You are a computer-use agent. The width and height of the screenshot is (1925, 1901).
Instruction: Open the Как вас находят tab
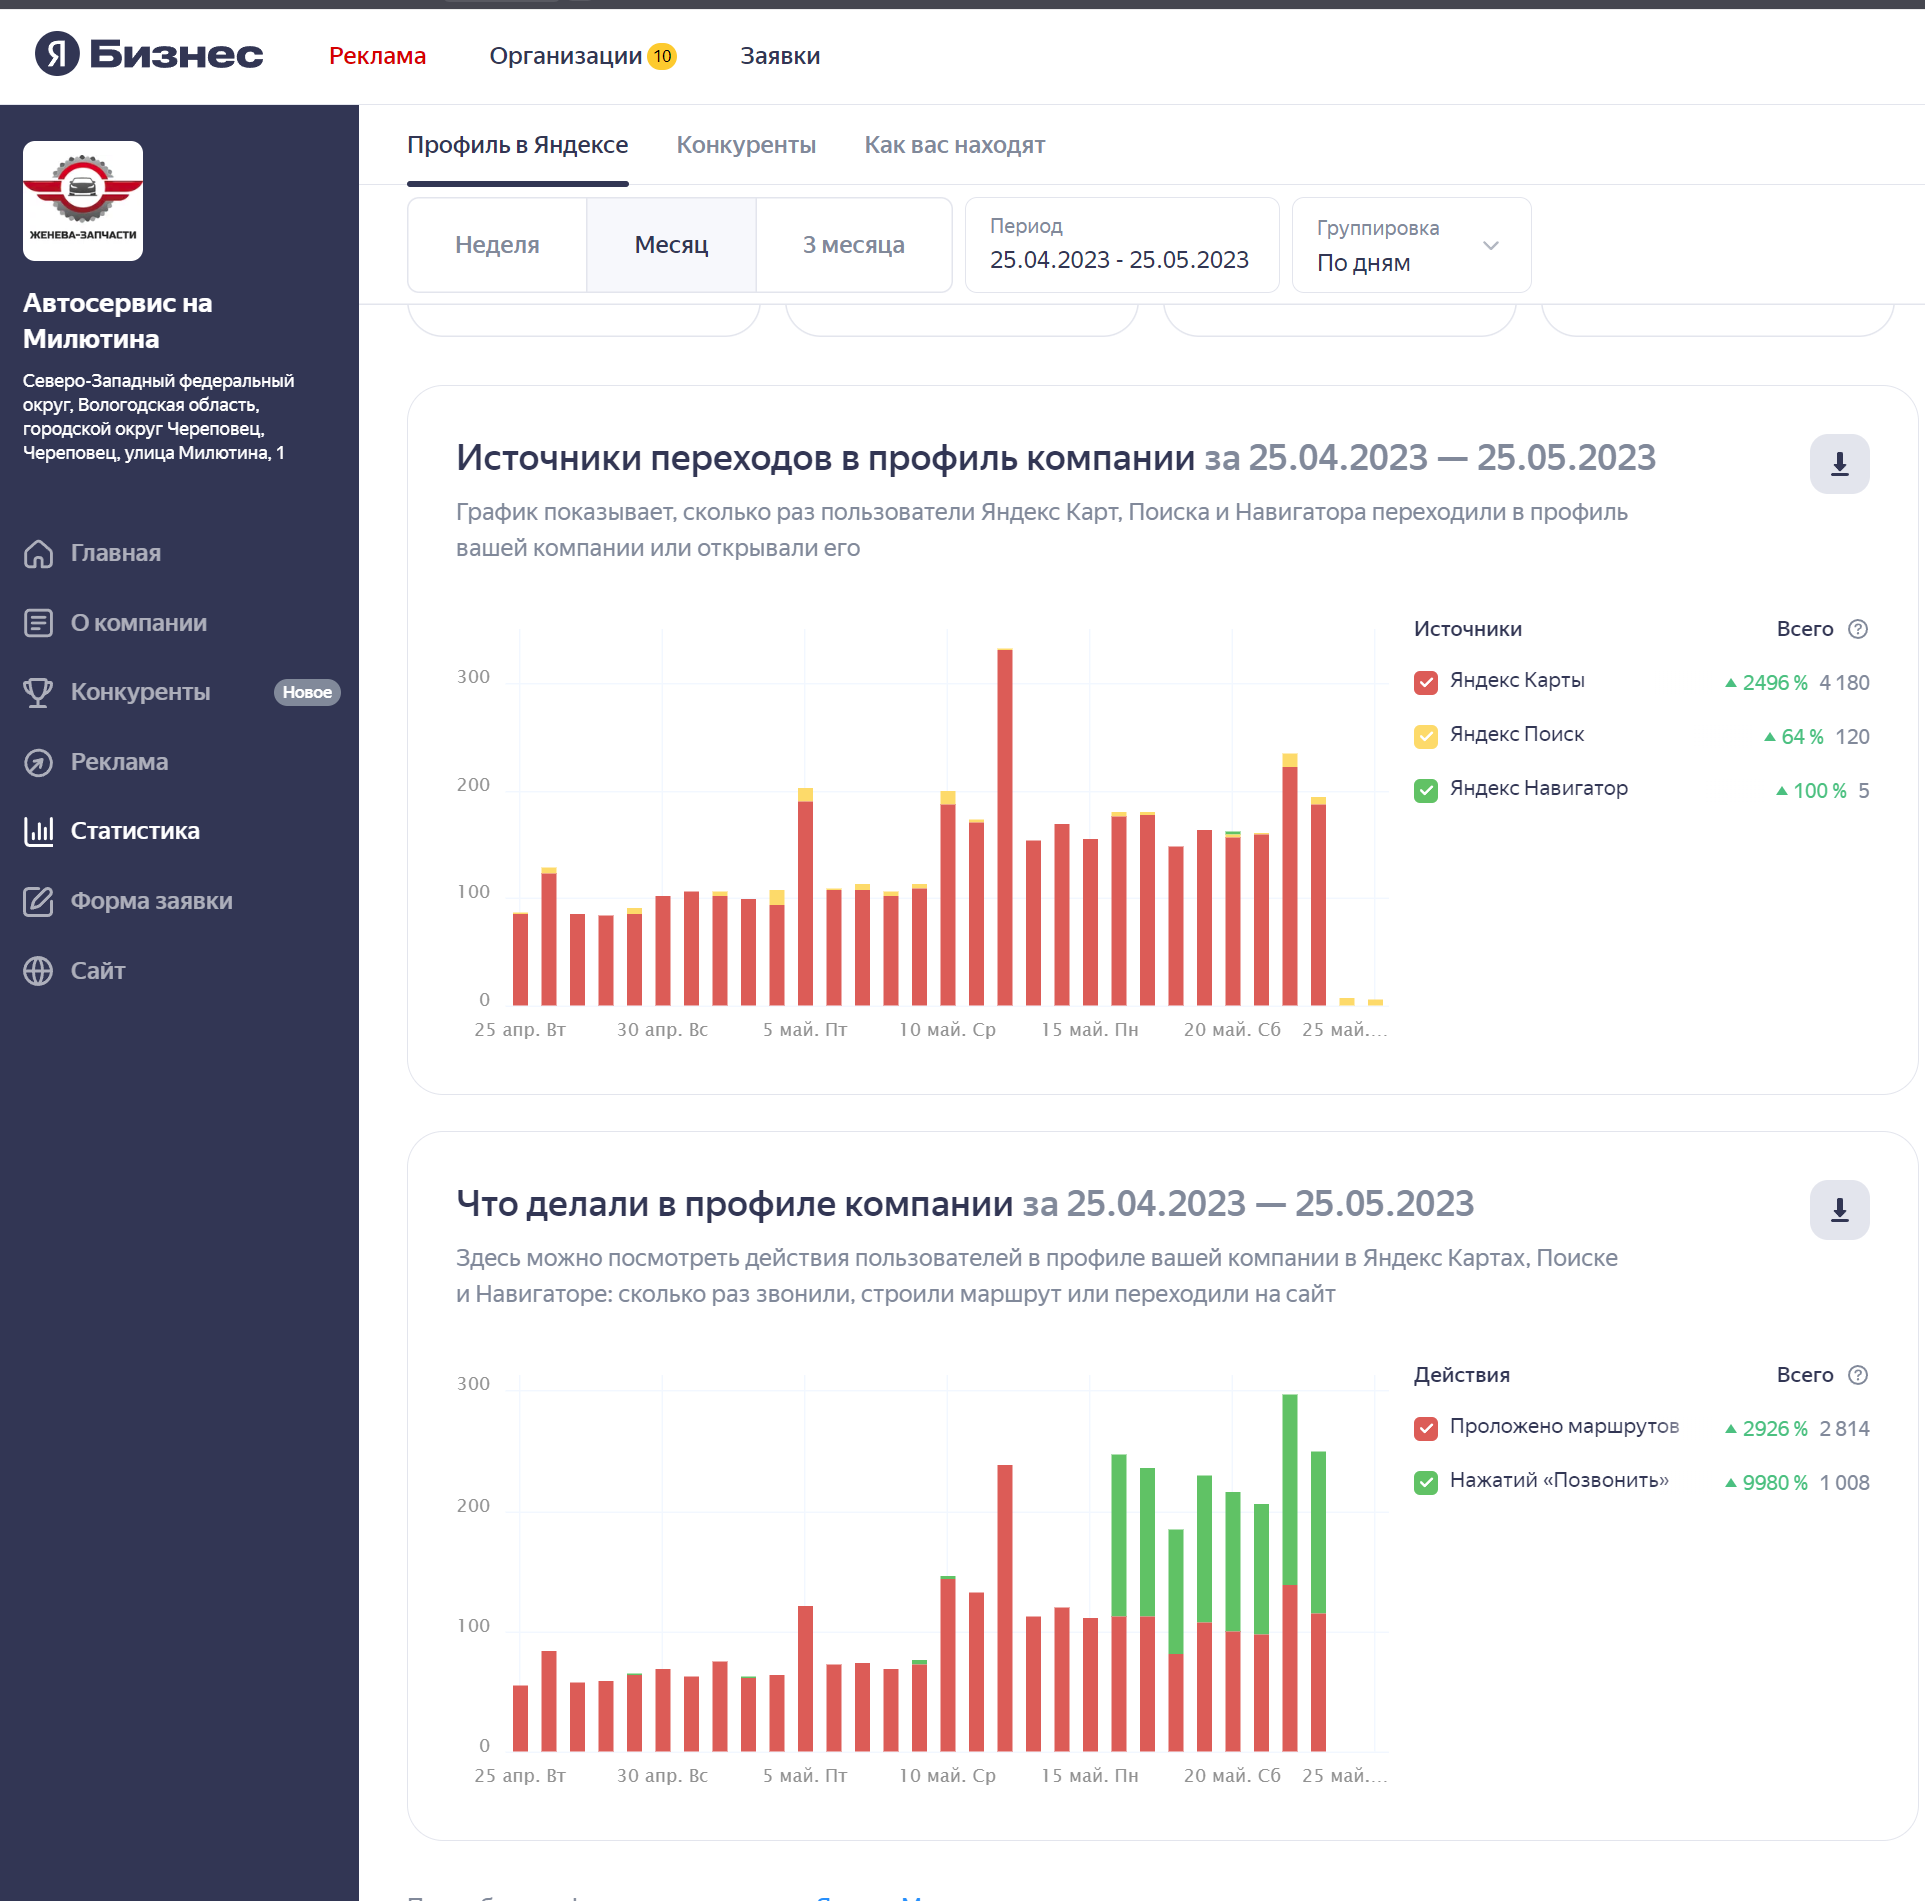point(954,145)
